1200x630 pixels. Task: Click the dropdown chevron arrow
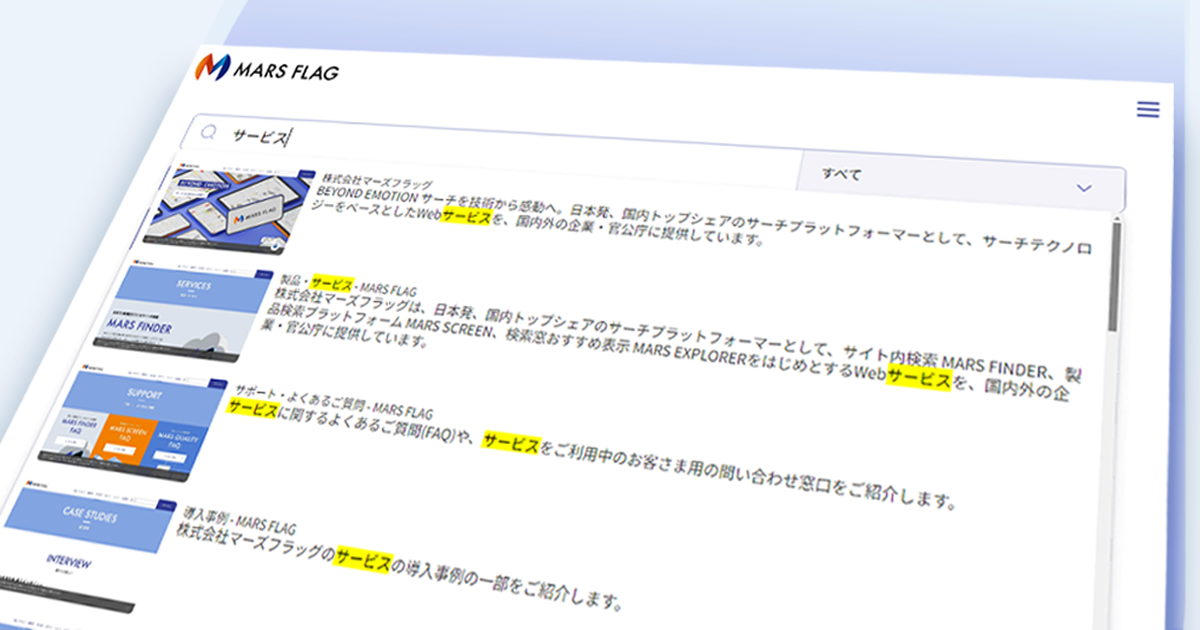1083,188
